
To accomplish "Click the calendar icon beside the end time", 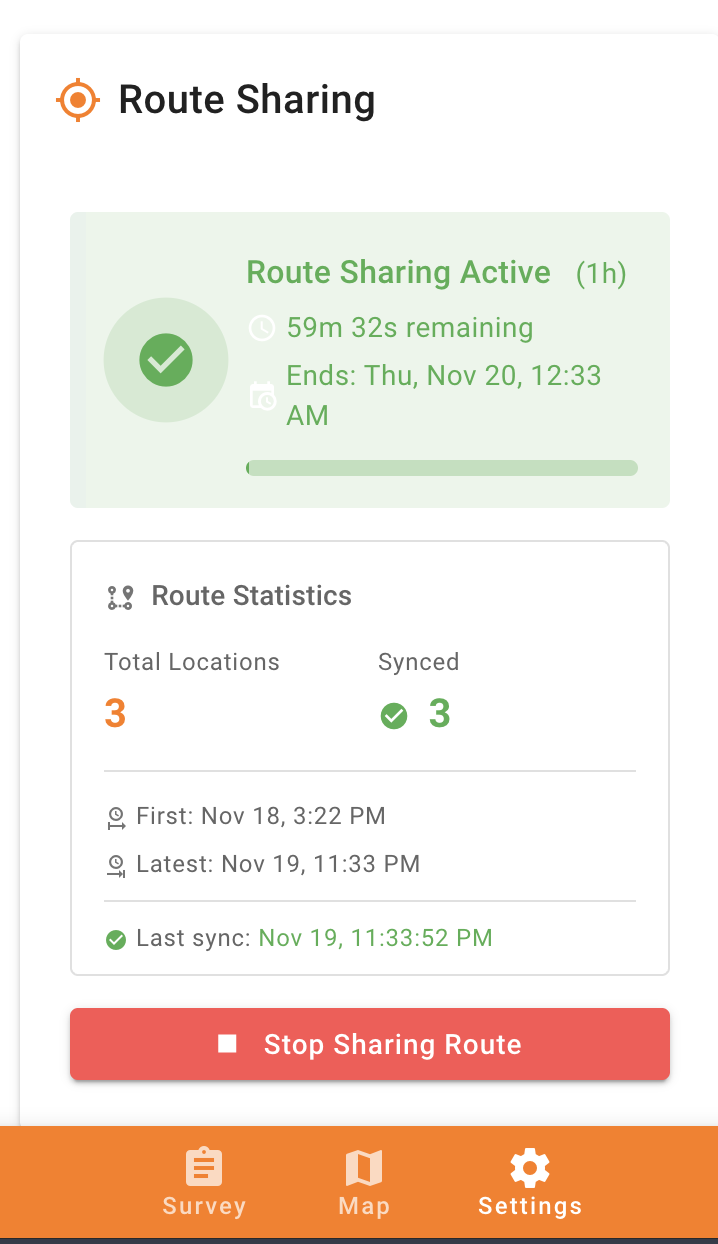I will coord(262,395).
